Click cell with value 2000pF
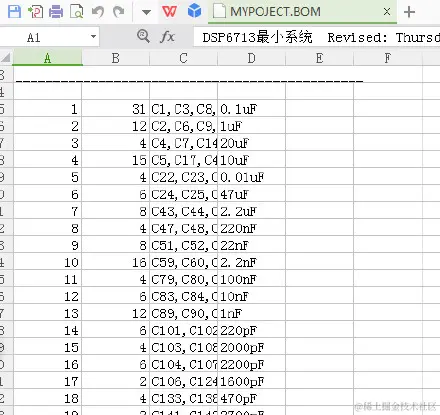Viewport: 440px width, 415px height. [251, 347]
